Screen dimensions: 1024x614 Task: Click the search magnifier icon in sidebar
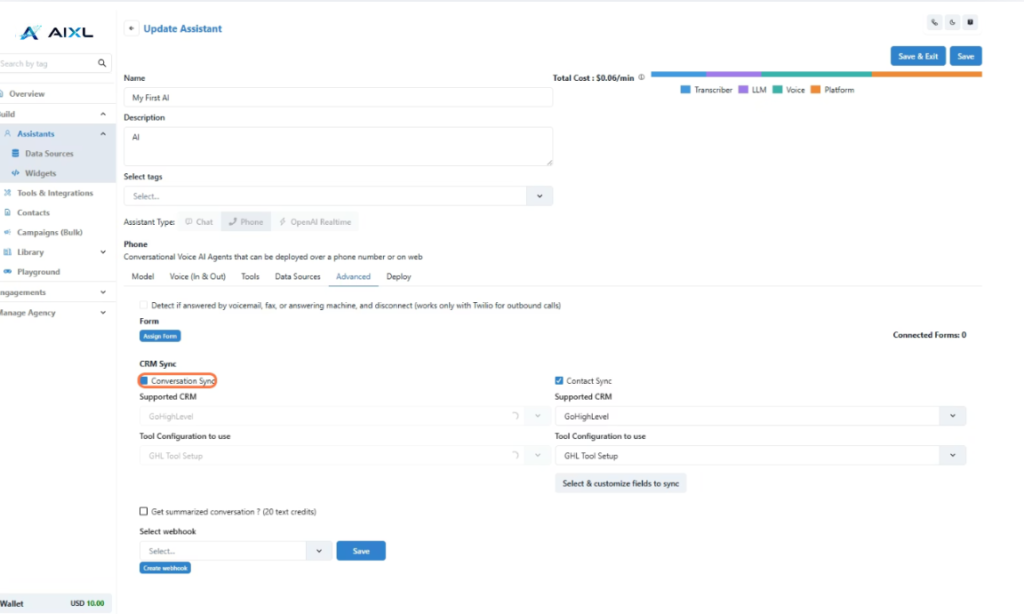[102, 63]
